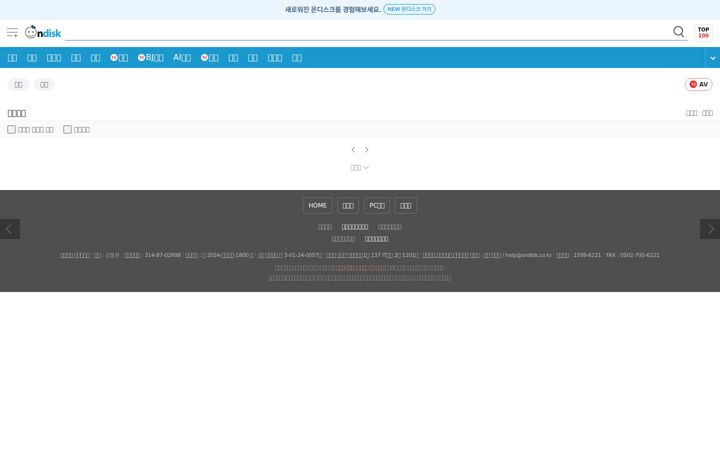This screenshot has height=450, width=720.
Task: Go to next page with the right pagination chevron
Action: pos(366,150)
